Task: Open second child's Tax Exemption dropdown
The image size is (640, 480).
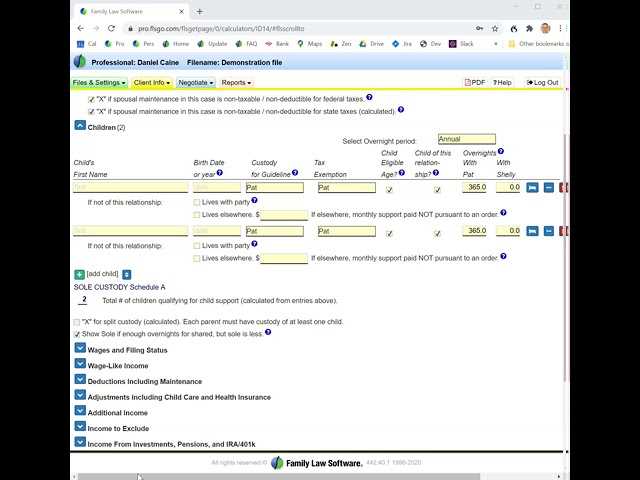Action: 347,231
